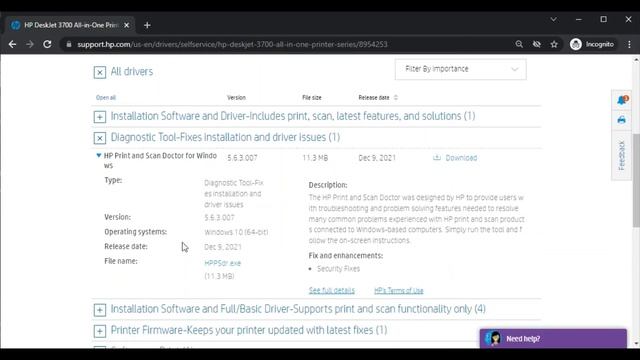Sort by Release date arrows

coord(396,98)
